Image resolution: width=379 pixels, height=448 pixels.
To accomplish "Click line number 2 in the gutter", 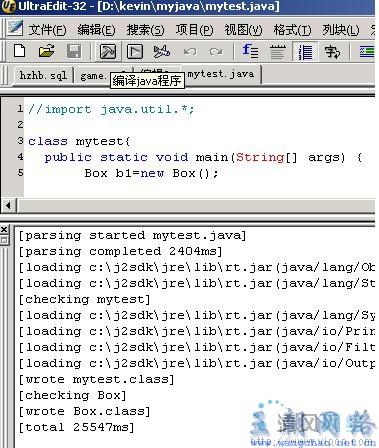I will click(x=20, y=124).
